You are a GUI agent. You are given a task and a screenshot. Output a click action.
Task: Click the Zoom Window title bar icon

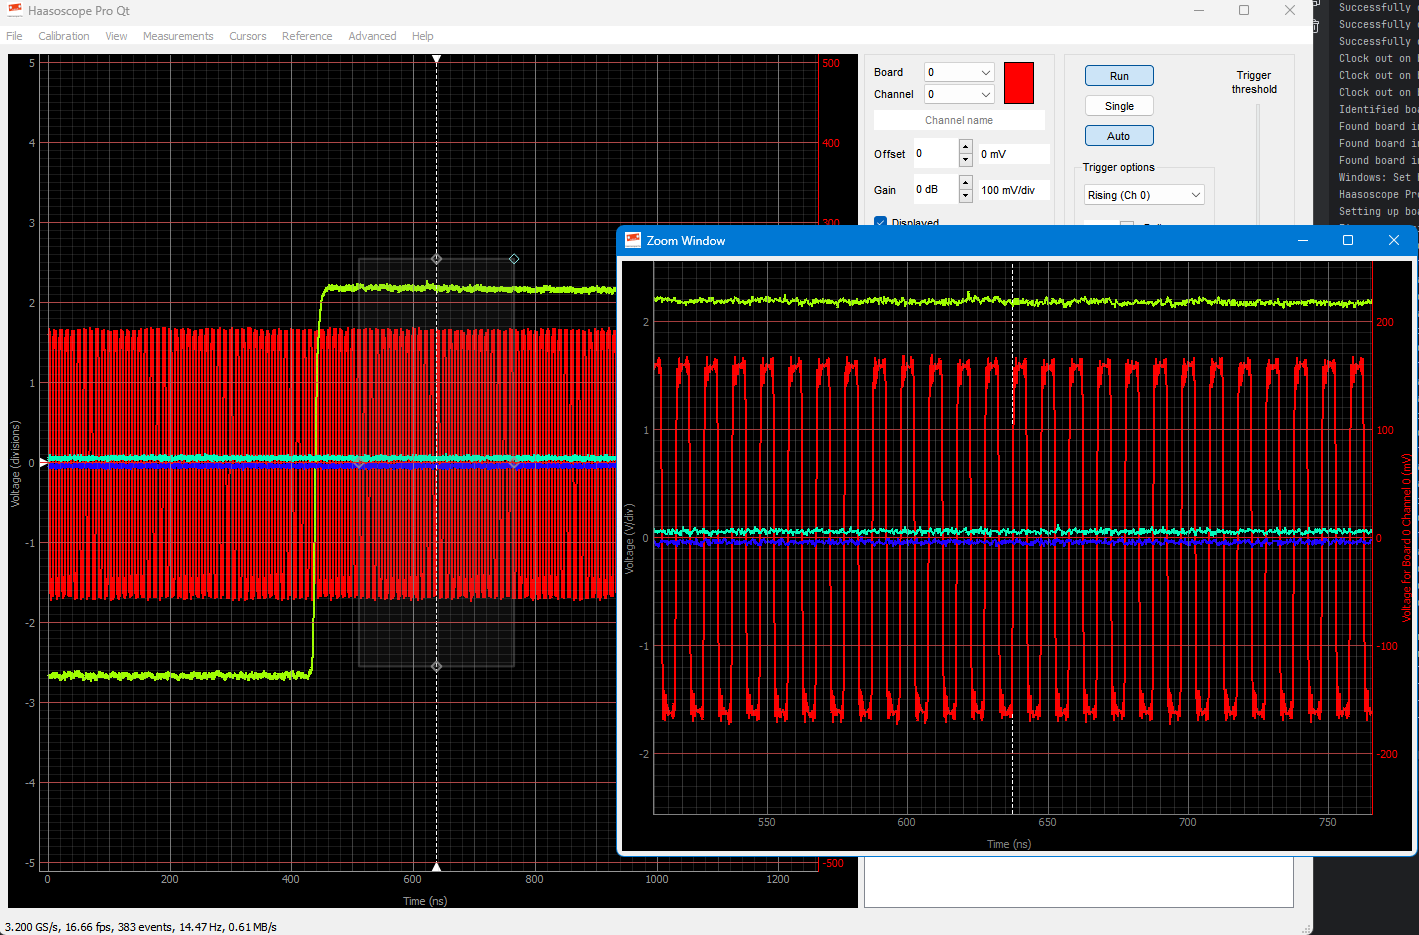tap(633, 240)
